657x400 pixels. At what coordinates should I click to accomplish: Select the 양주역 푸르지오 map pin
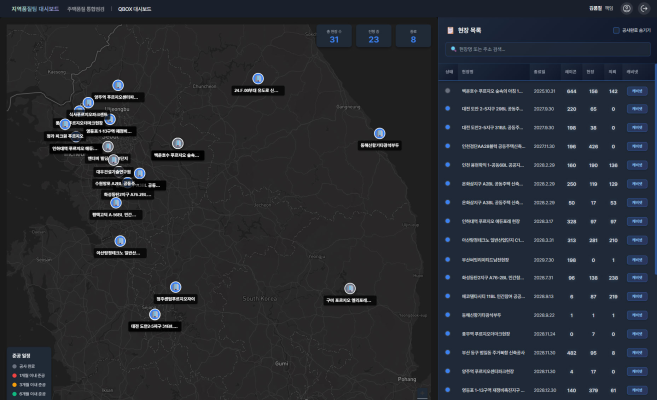tap(117, 85)
